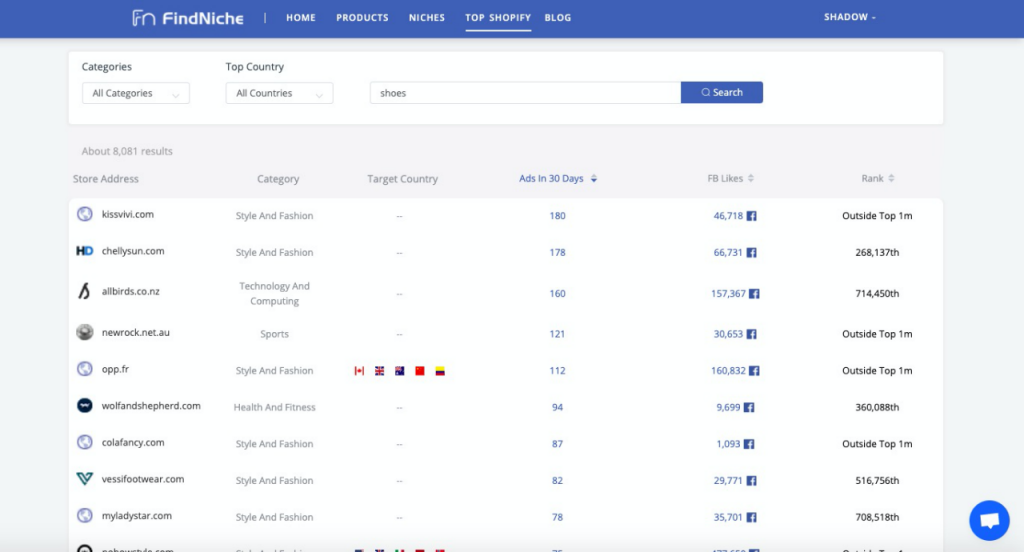Open the PRODUCTS nav item
This screenshot has width=1024, height=552.
362,18
